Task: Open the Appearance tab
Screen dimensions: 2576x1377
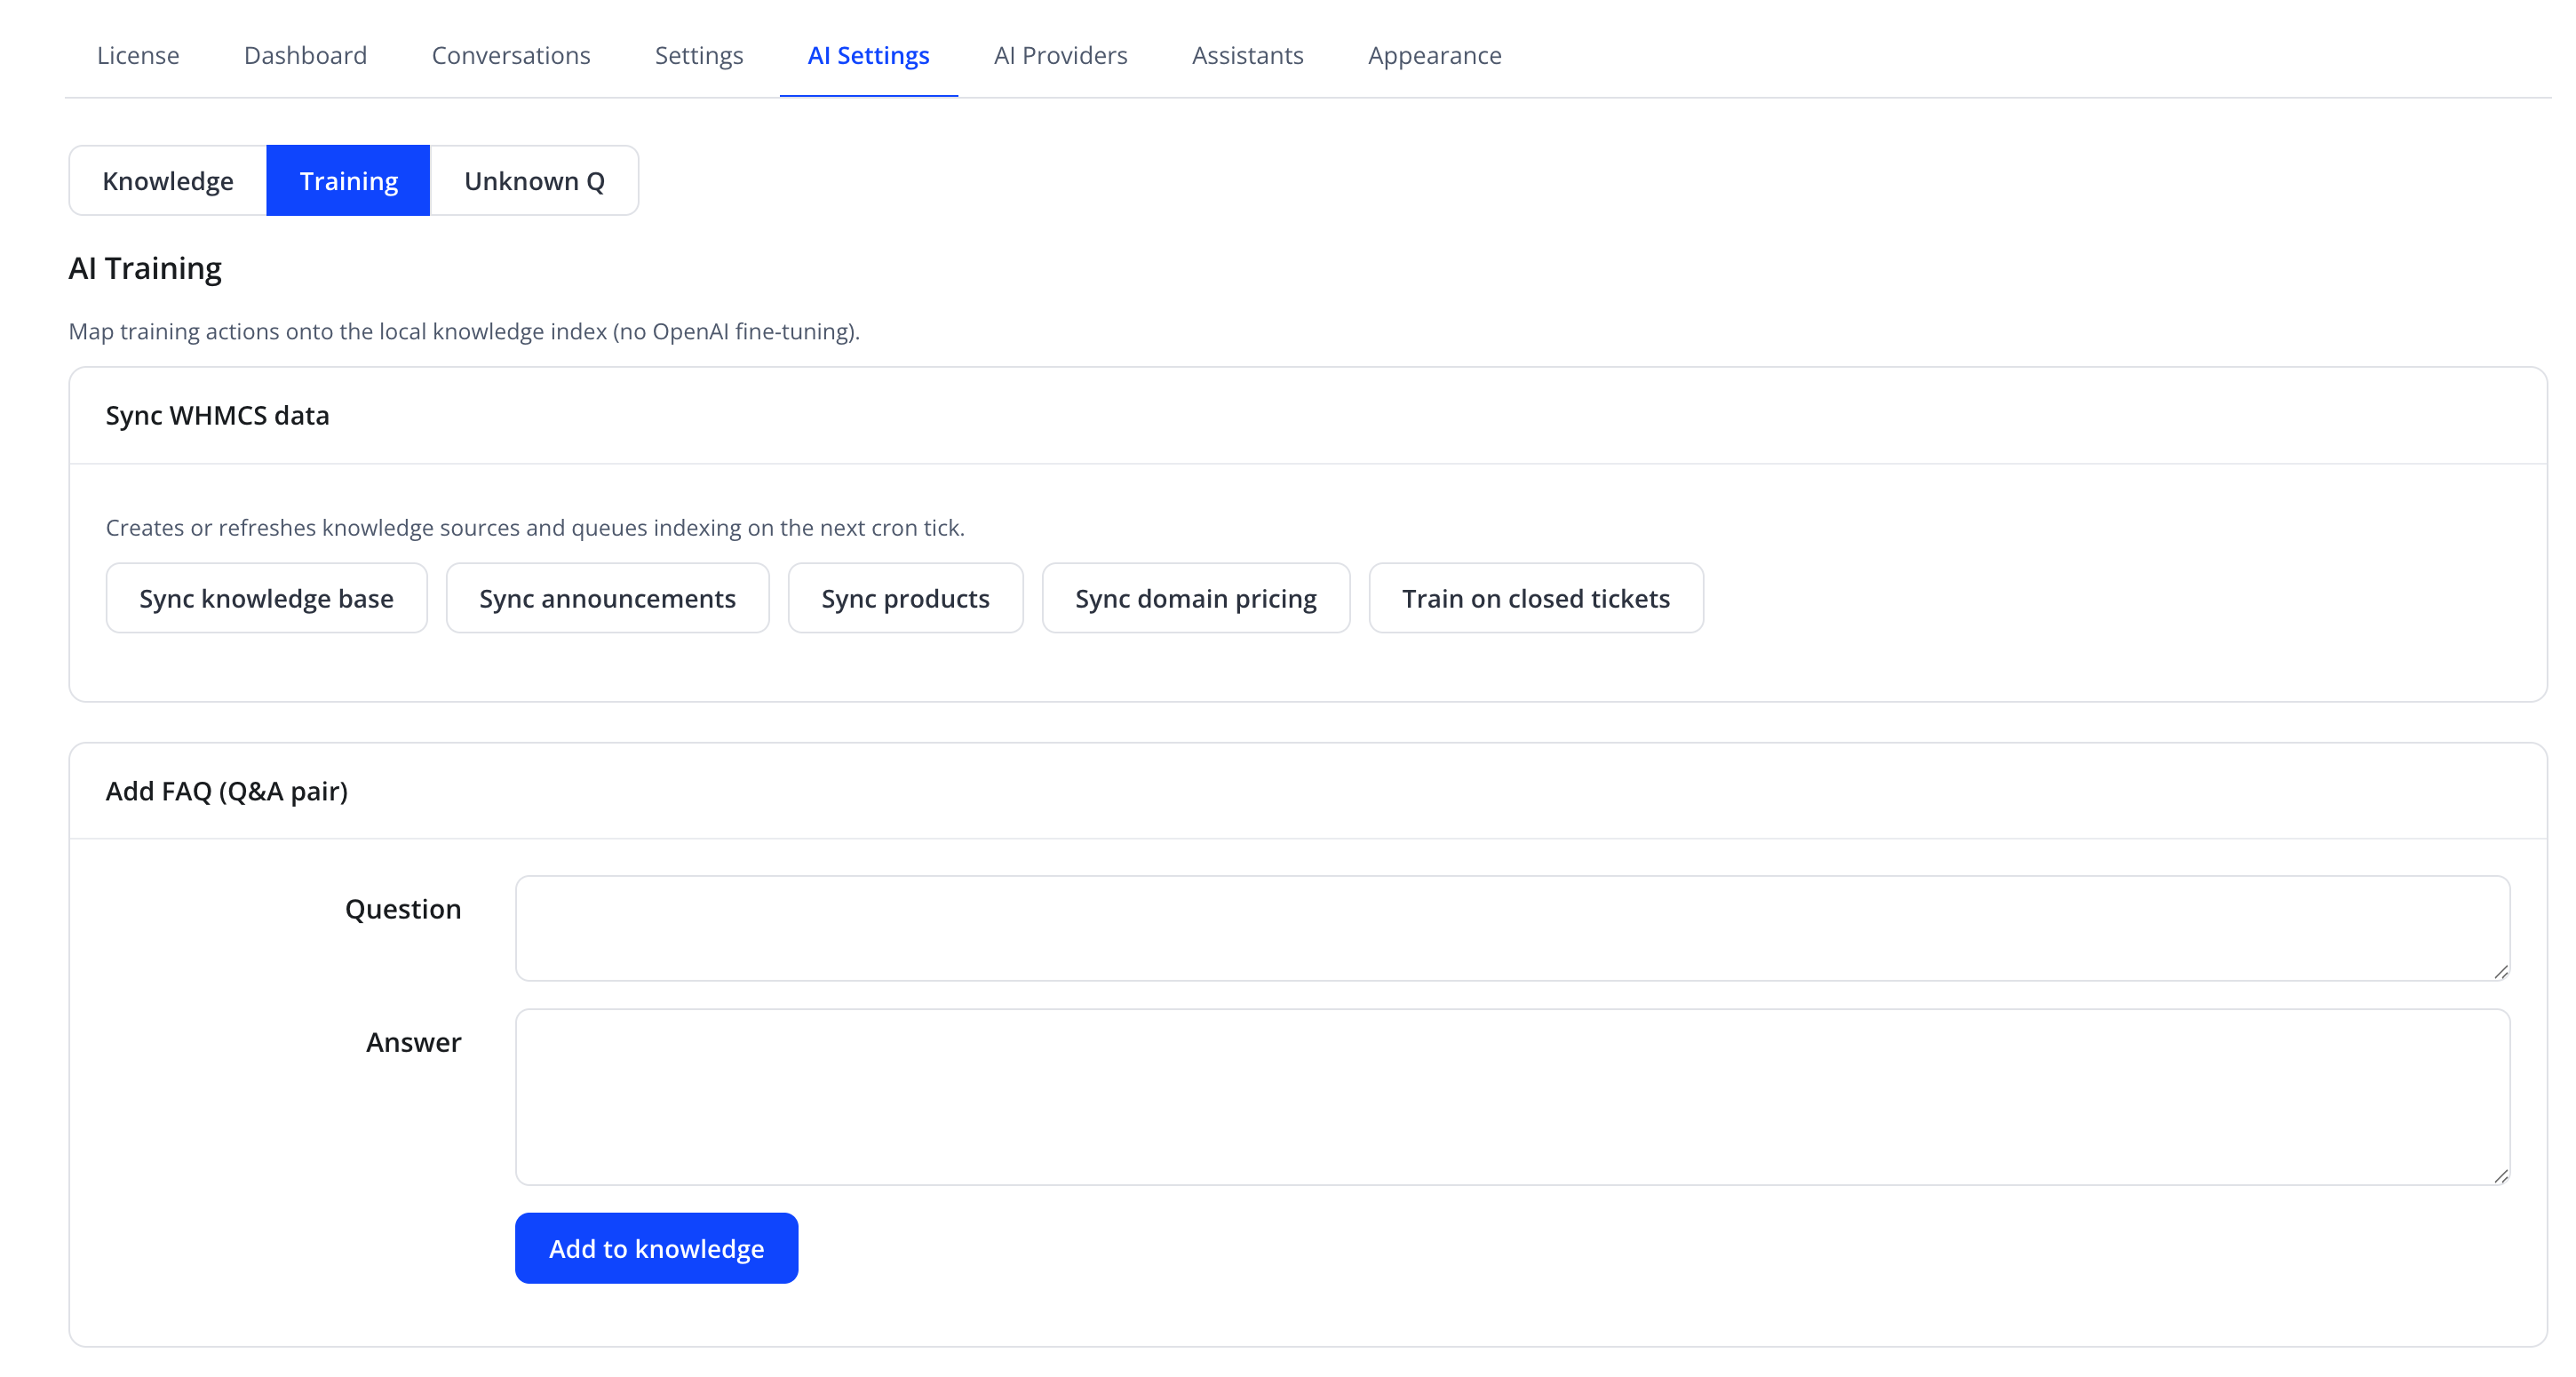Action: [1434, 55]
